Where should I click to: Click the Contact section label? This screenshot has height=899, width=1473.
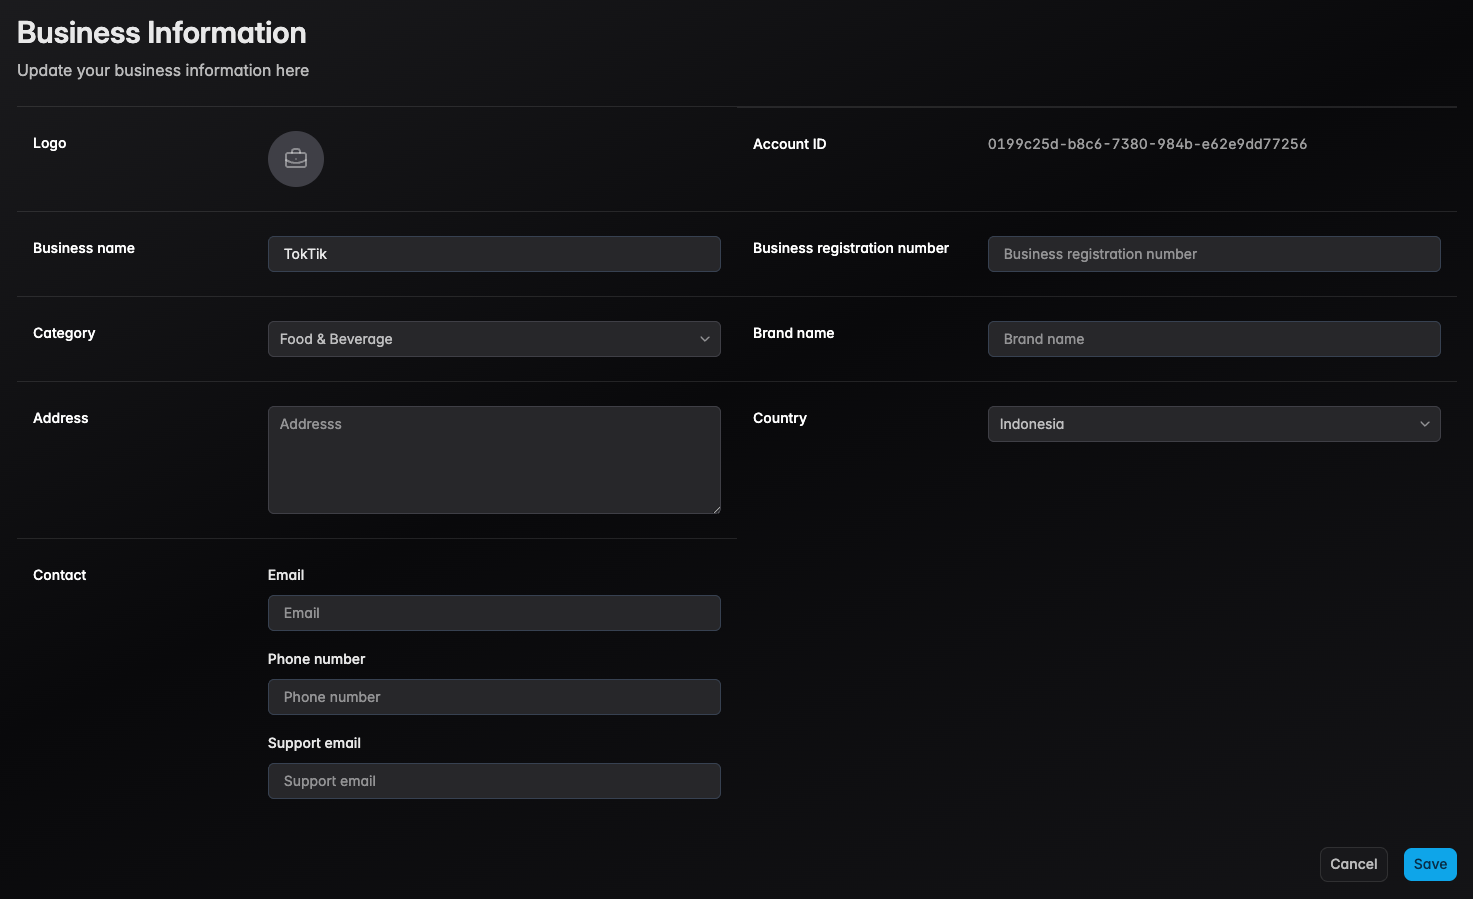point(60,575)
